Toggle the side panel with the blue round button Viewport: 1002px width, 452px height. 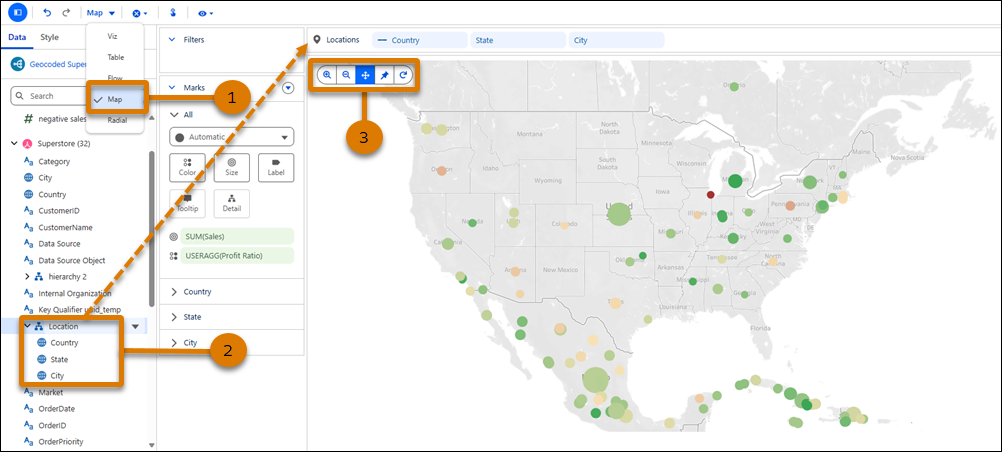click(x=17, y=12)
